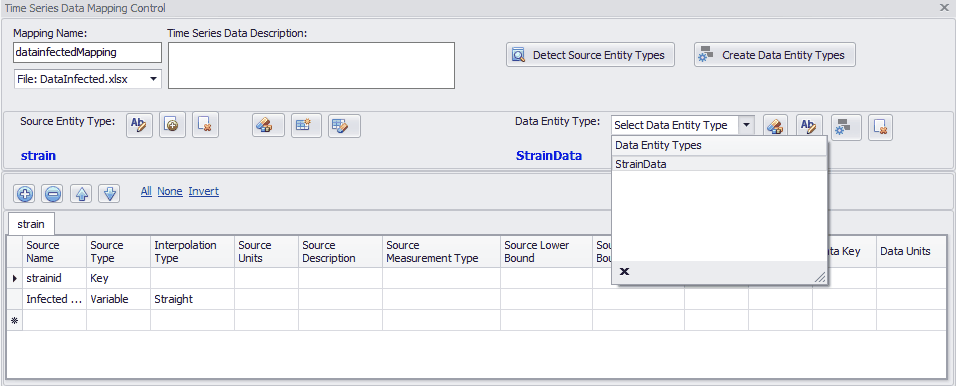The width and height of the screenshot is (956, 386).
Task: Add a row with the blue plus icon
Action: point(25,194)
